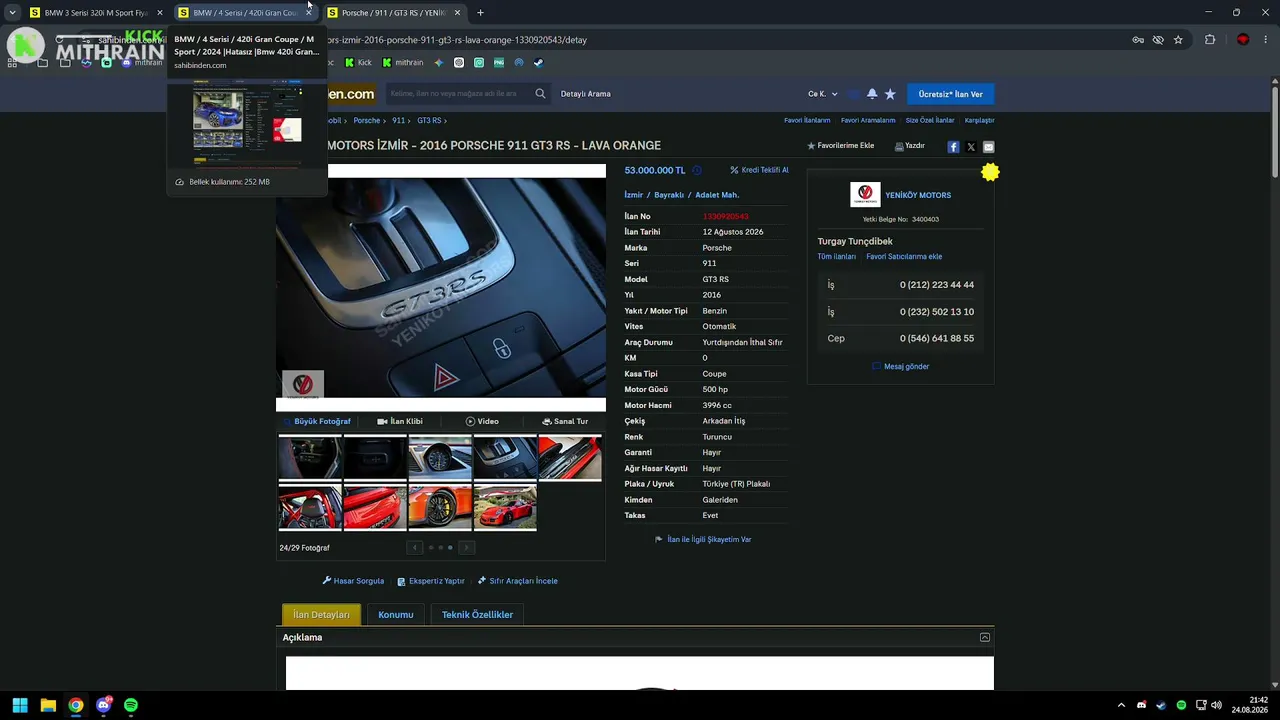Click the printer icon beside Yazdır
Screen dimensions: 1280x720
899,146
